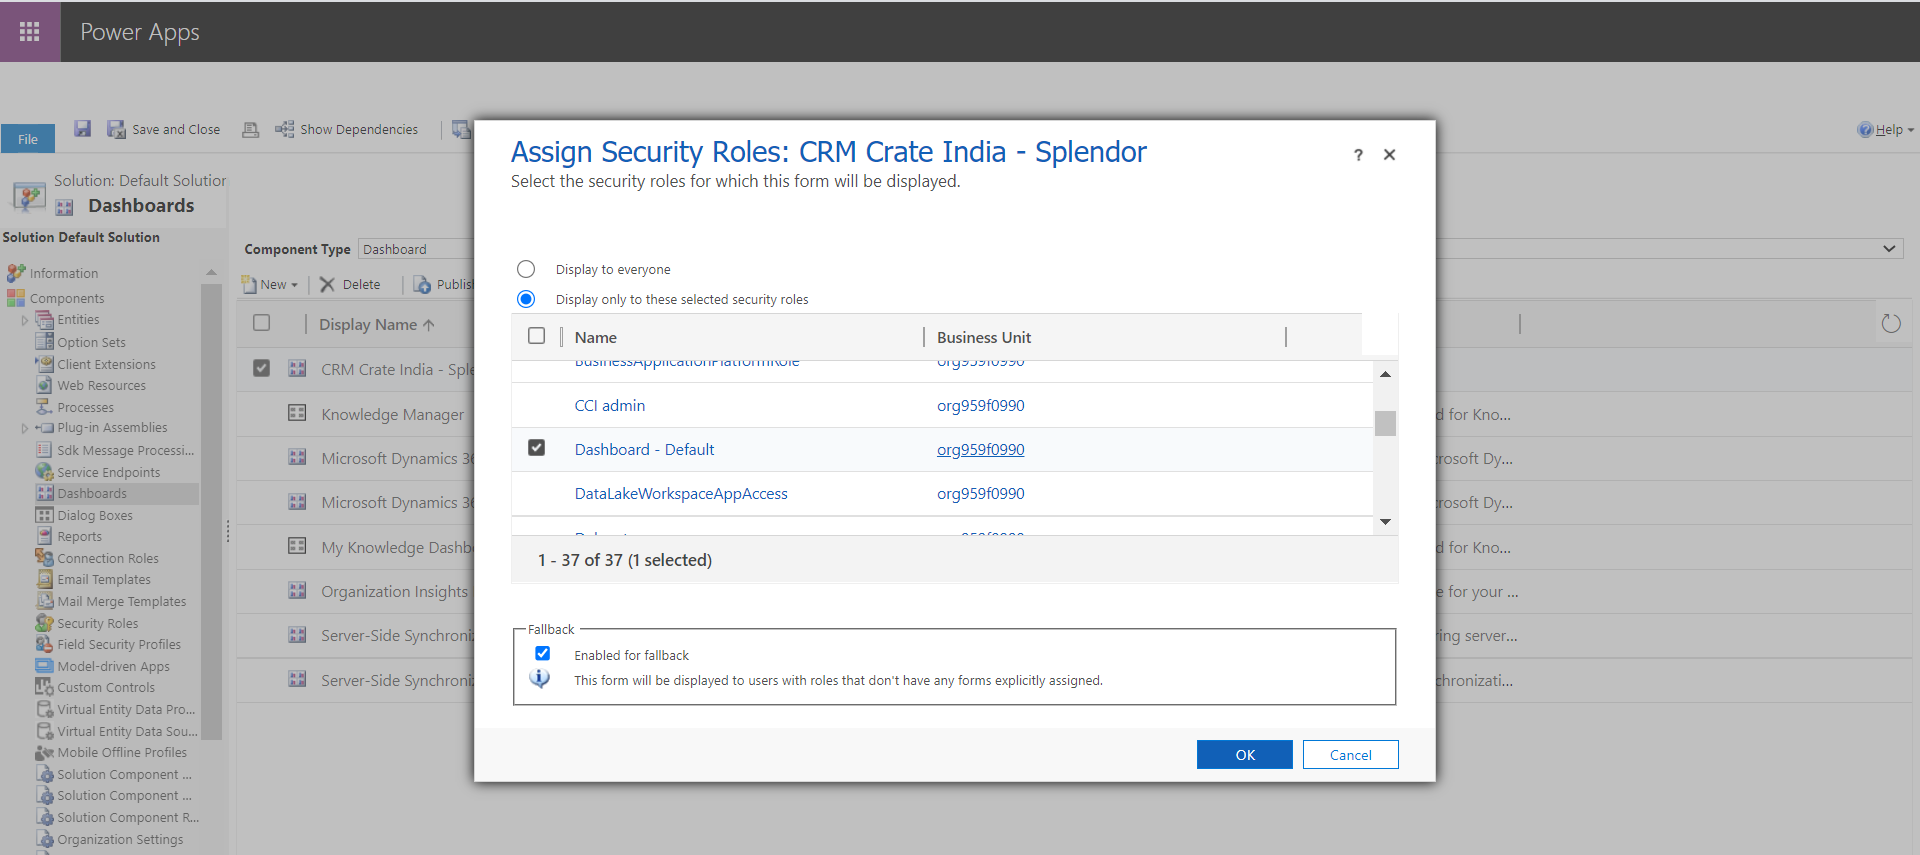Image resolution: width=1920 pixels, height=855 pixels.
Task: Click the Delete X icon in toolbar
Action: (327, 285)
